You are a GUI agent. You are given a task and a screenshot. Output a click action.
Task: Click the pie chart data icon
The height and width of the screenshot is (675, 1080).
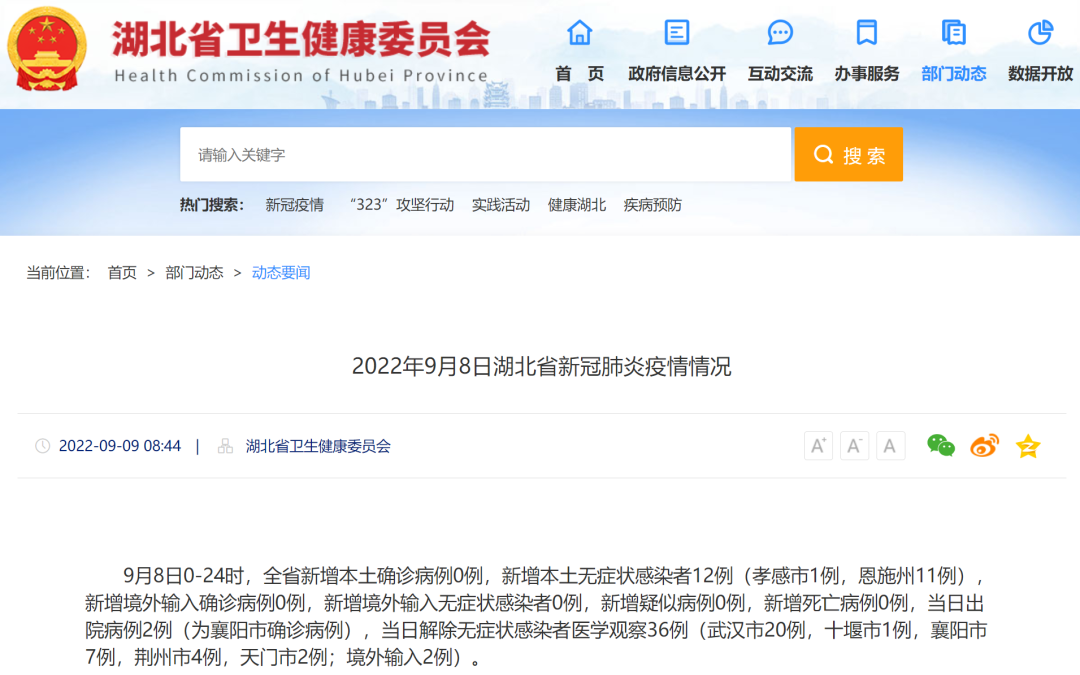pyautogui.click(x=1041, y=33)
